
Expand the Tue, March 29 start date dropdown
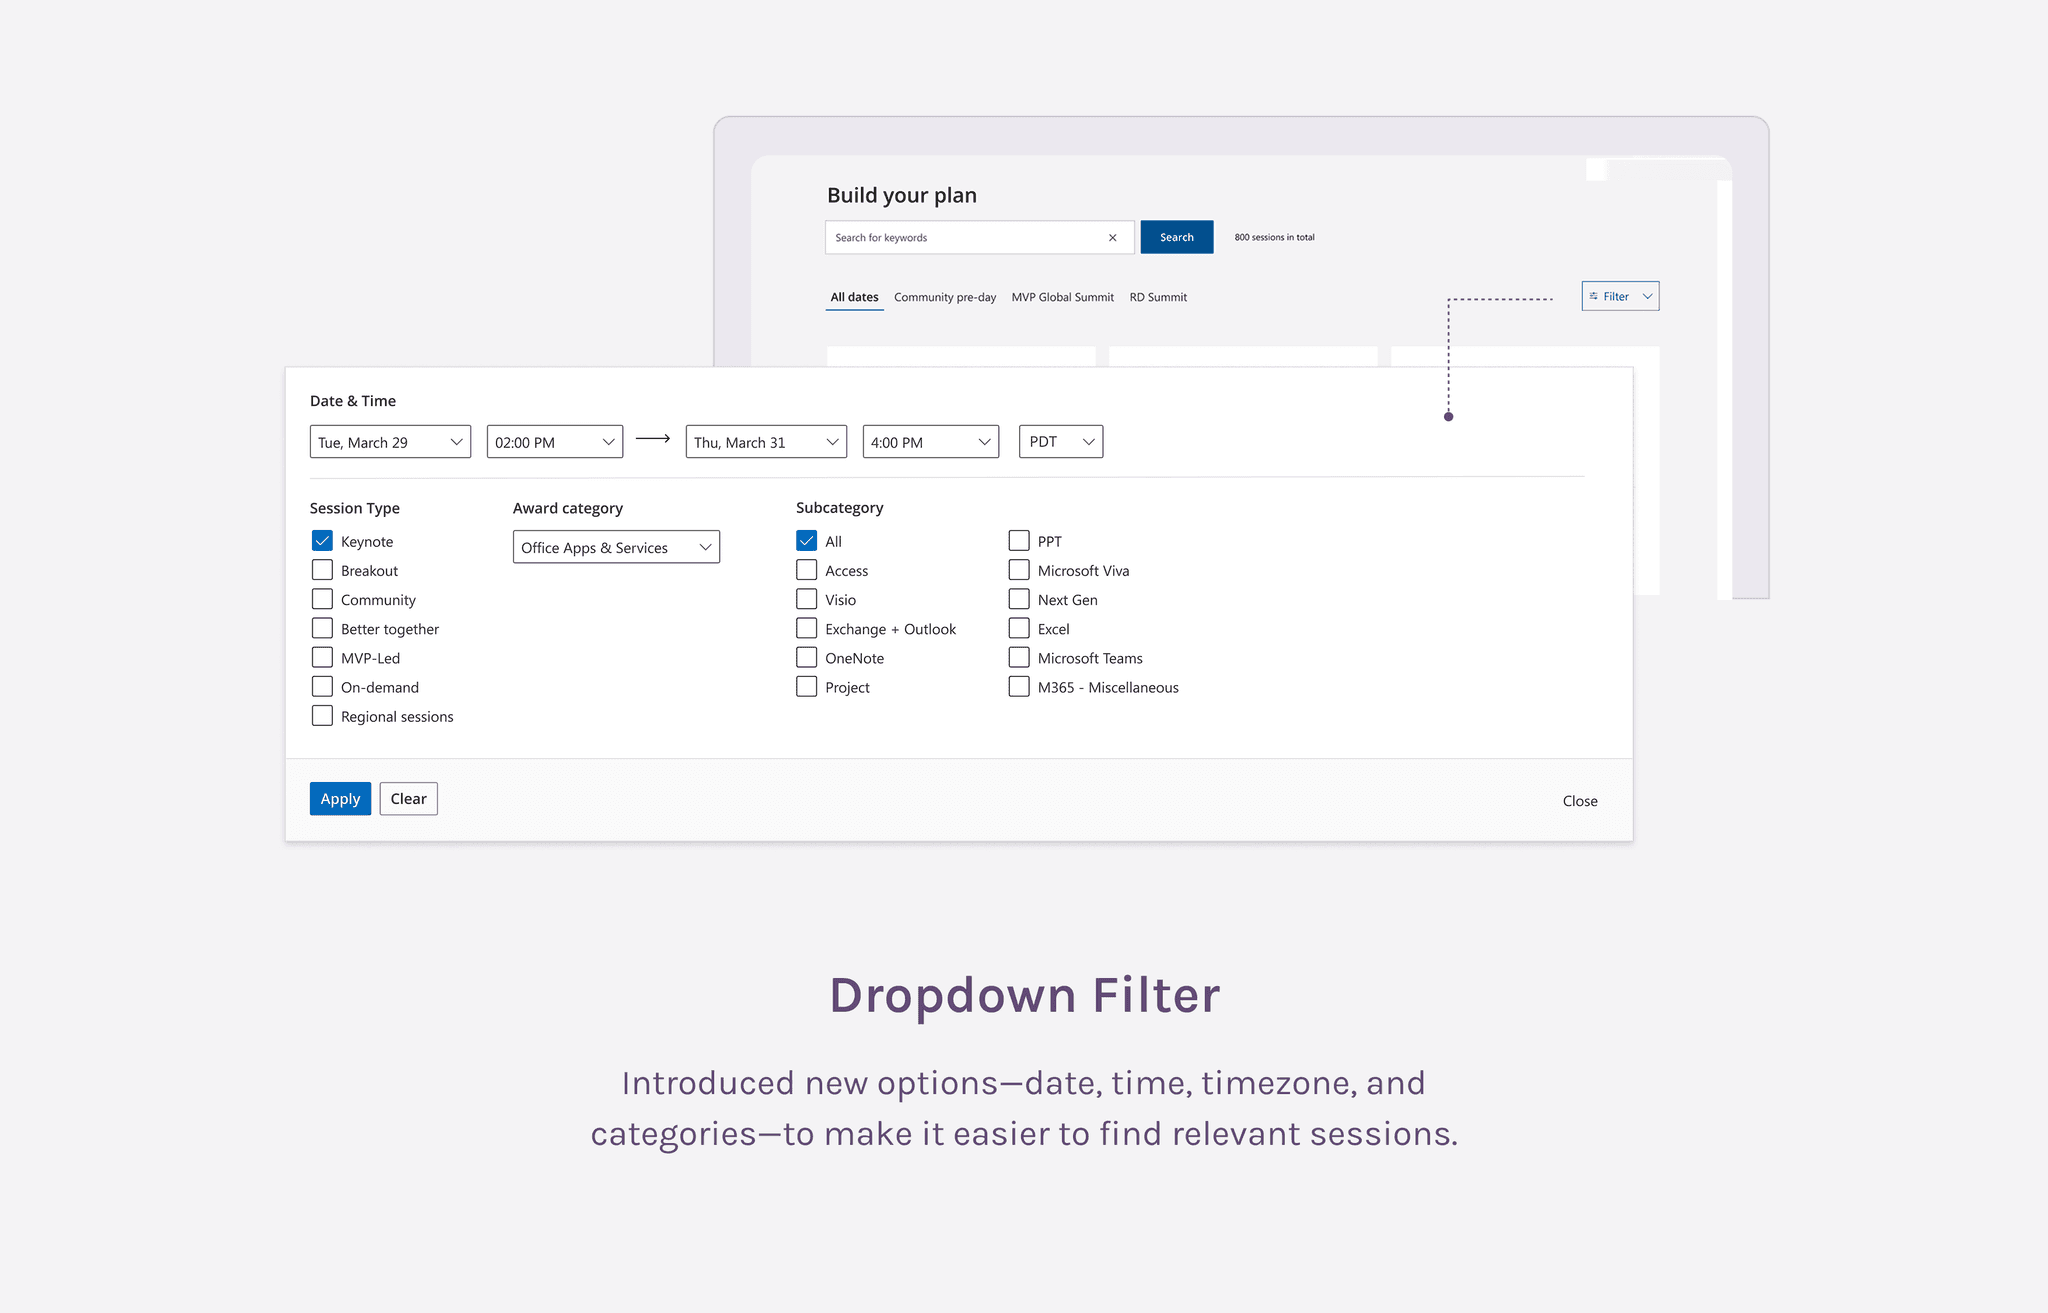[390, 442]
